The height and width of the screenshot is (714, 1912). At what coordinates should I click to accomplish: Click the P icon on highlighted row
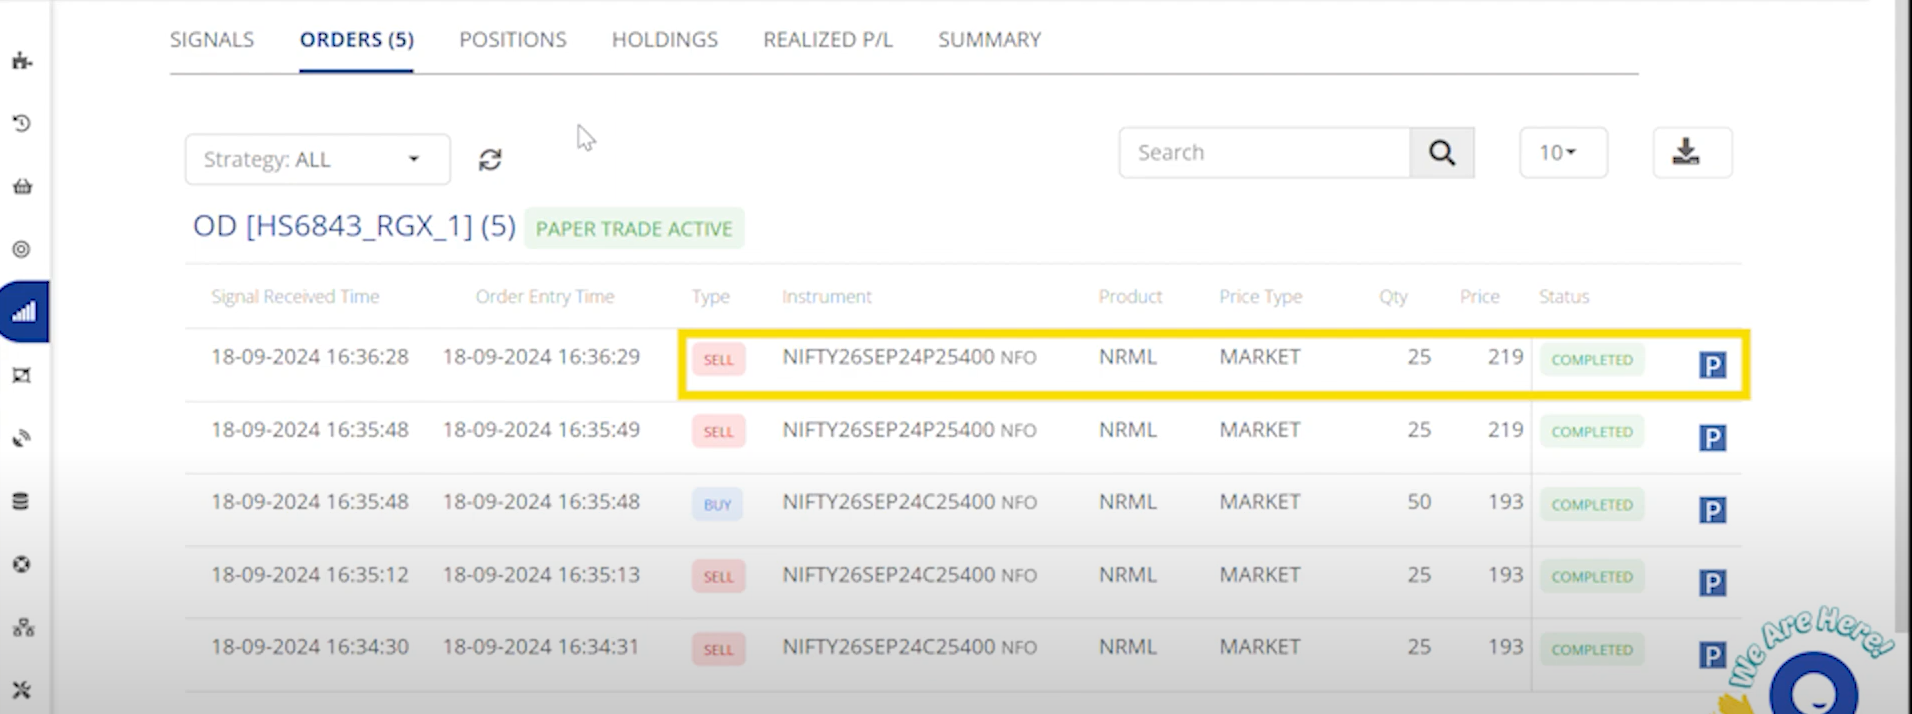tap(1712, 365)
